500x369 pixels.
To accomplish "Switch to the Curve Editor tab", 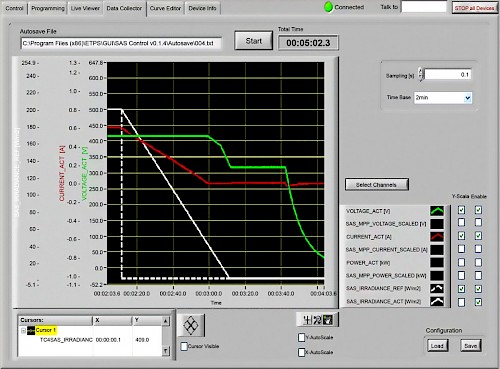I will pos(165,8).
